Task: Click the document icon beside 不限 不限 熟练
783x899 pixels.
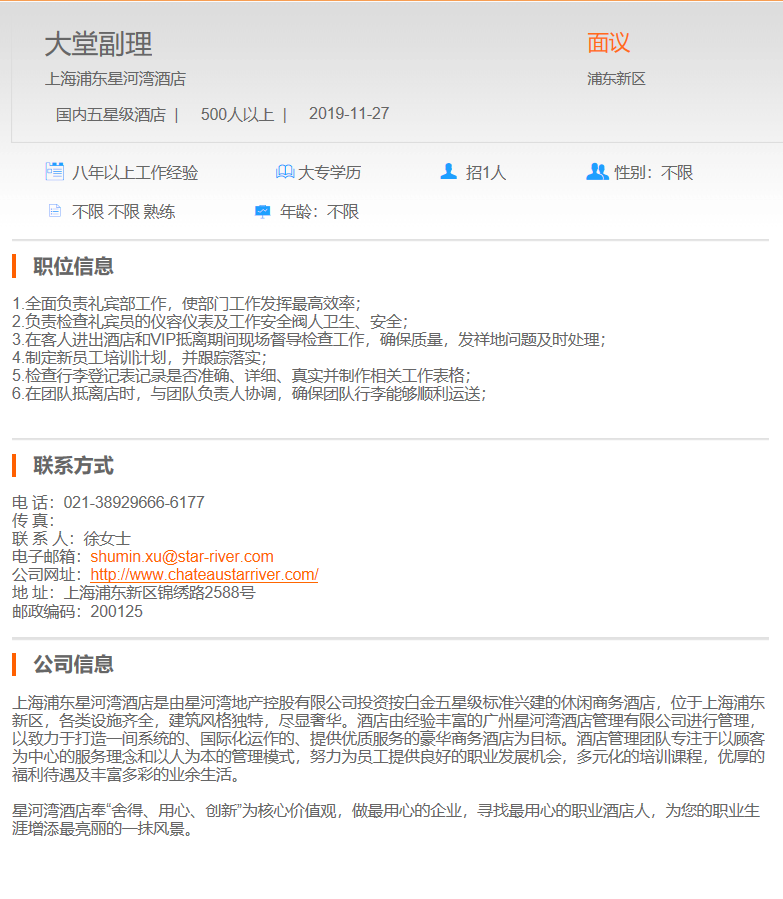Action: (55, 211)
